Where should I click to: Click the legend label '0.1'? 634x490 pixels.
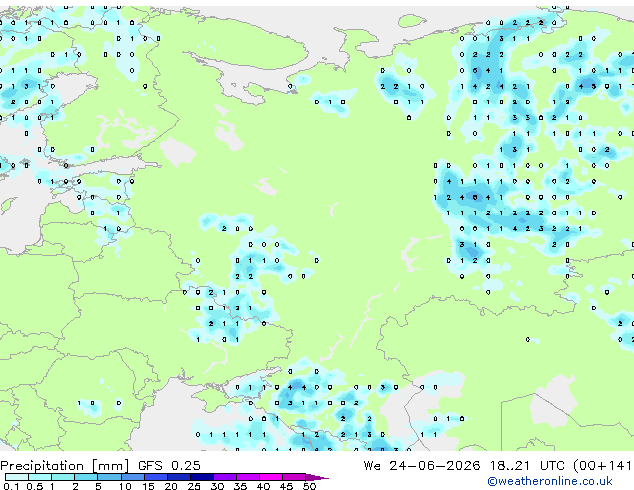[11, 486]
